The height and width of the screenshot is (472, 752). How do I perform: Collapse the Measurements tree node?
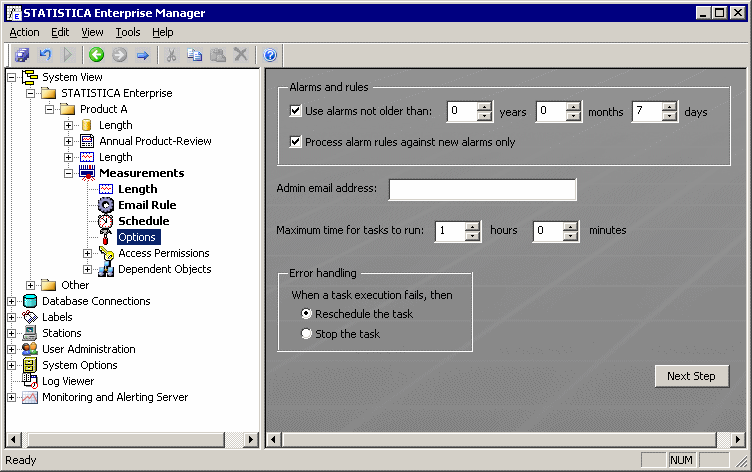click(69, 173)
